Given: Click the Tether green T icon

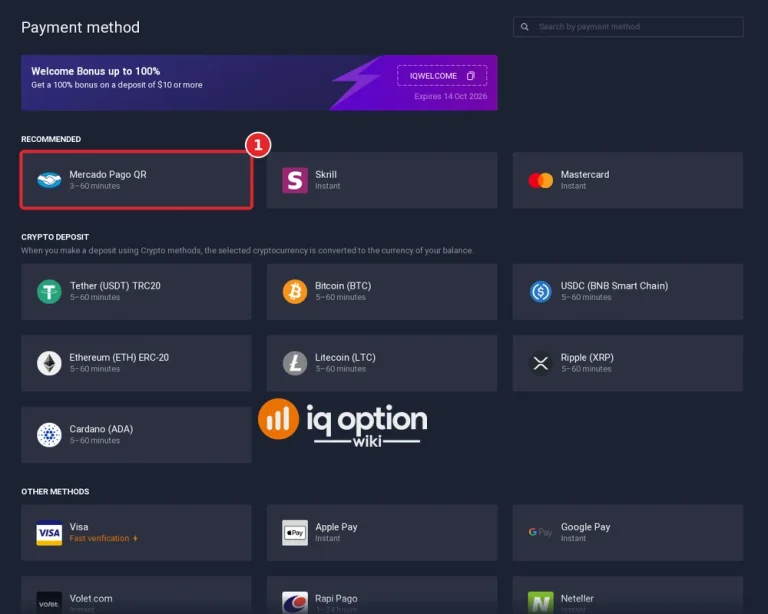Looking at the screenshot, I should [49, 291].
